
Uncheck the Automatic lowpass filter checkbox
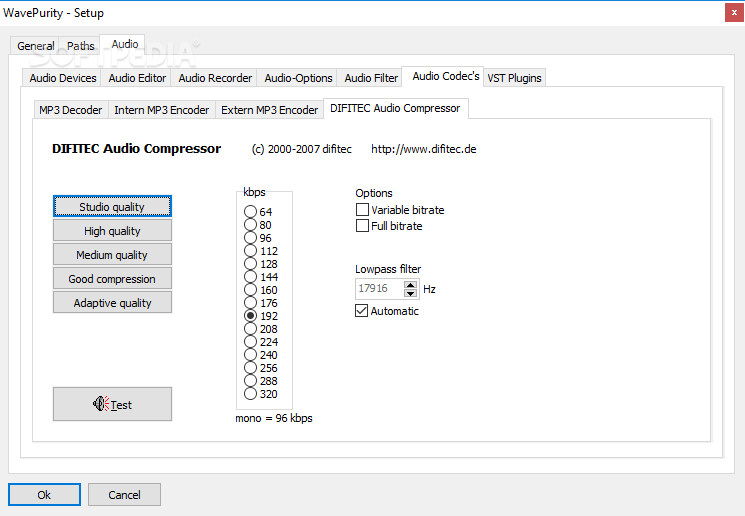(x=362, y=311)
